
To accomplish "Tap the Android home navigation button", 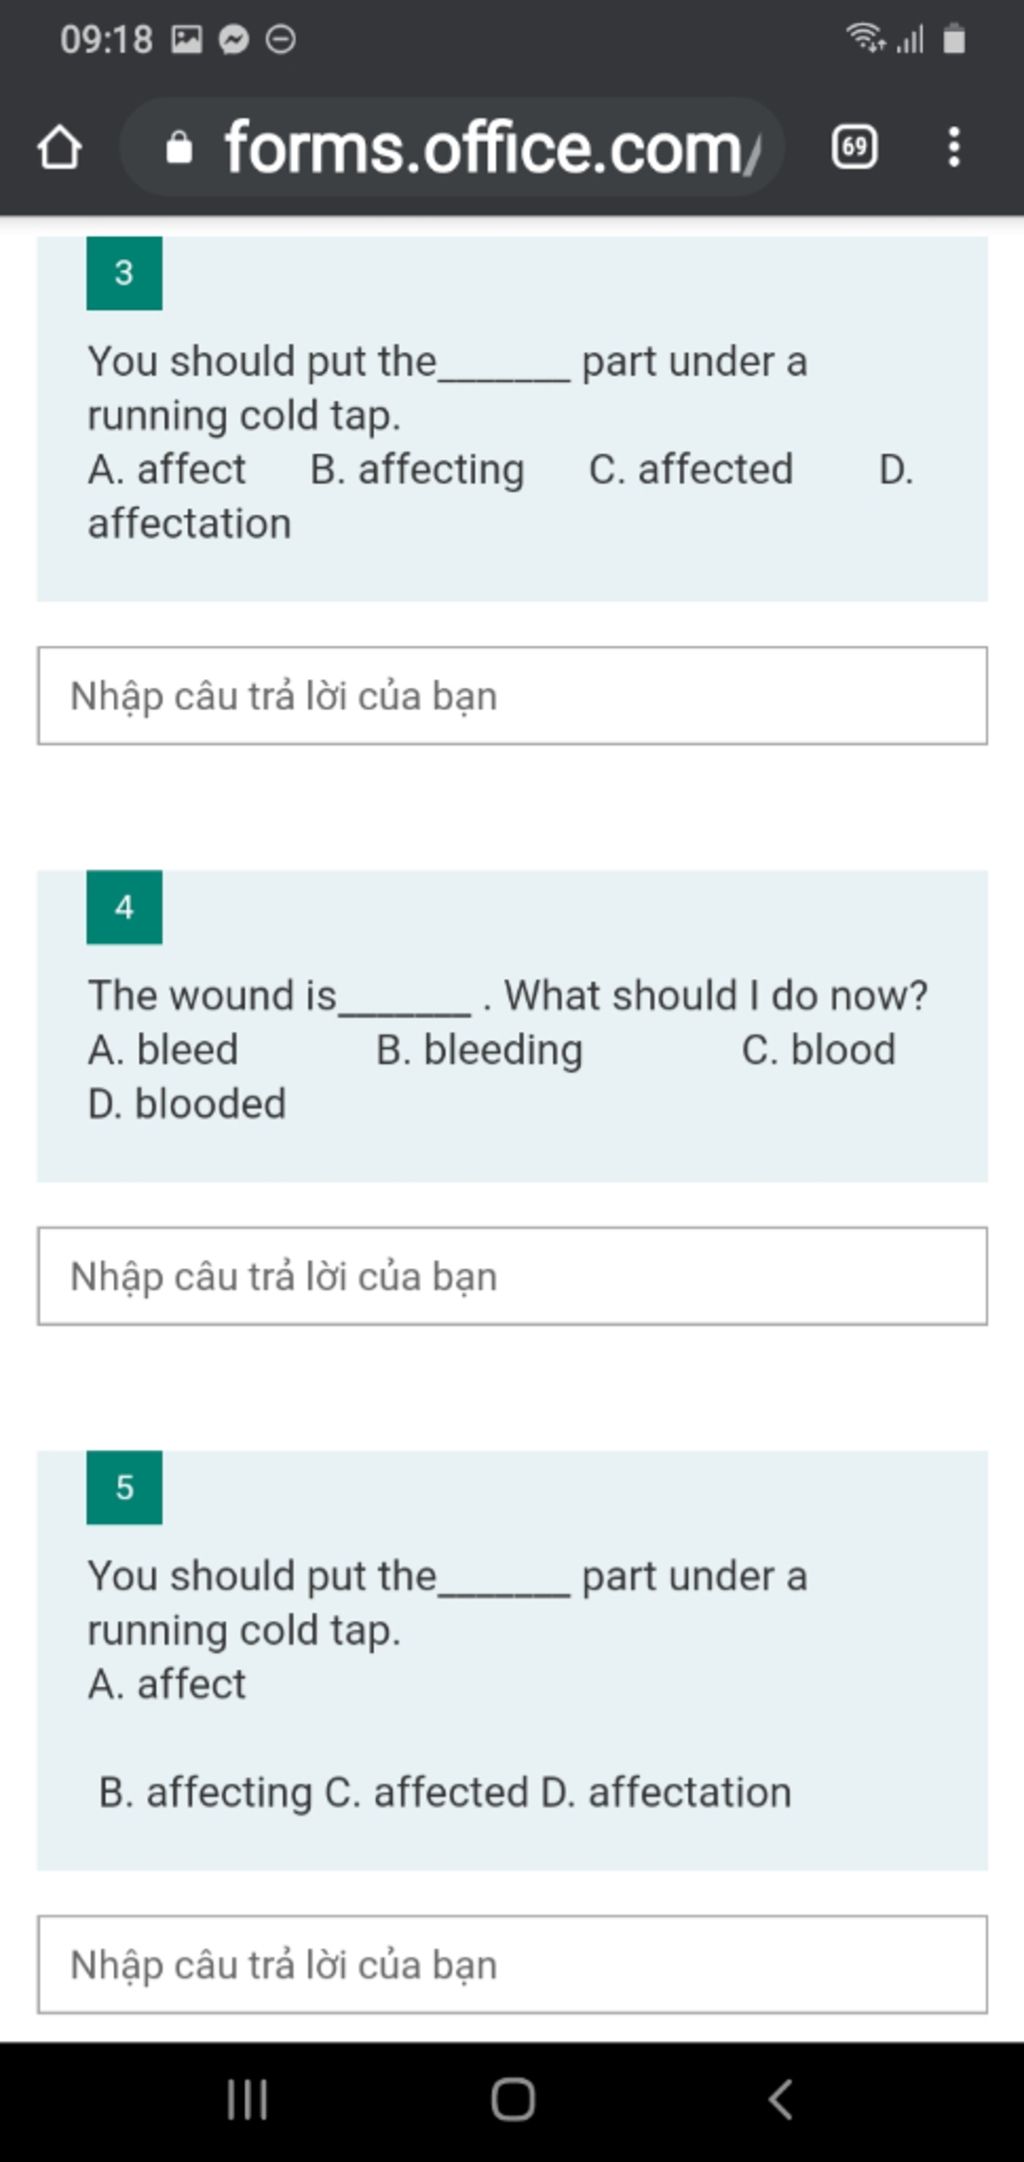I will pos(513,2099).
